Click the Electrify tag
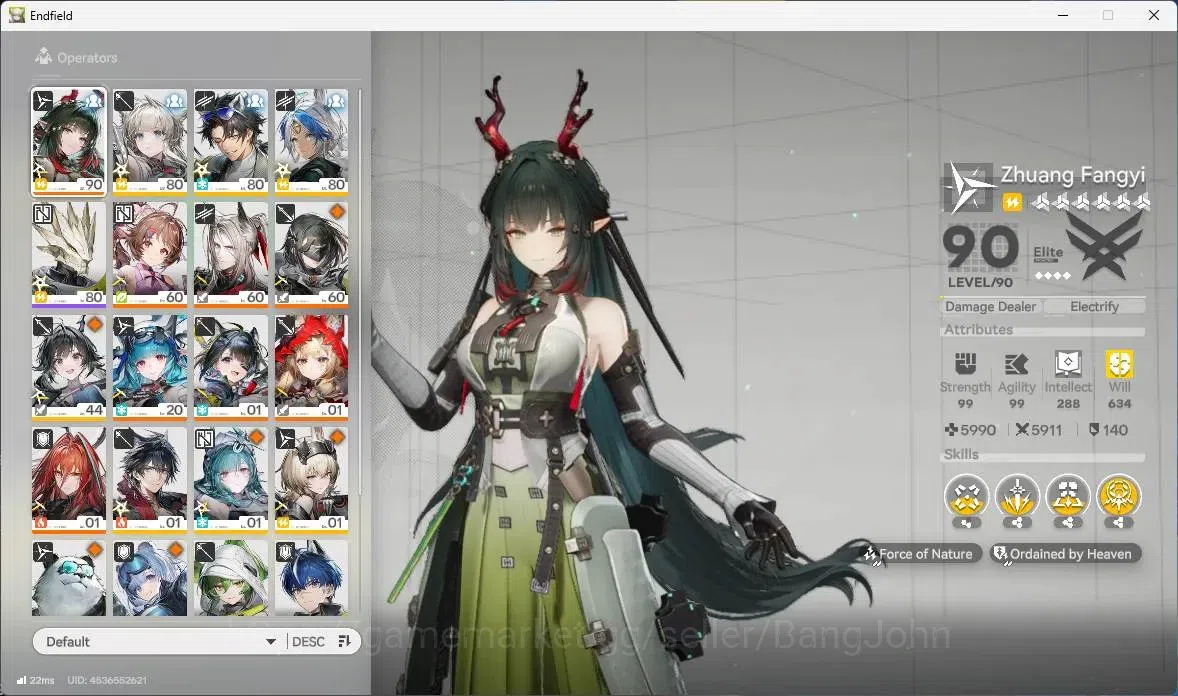 pyautogui.click(x=1094, y=307)
